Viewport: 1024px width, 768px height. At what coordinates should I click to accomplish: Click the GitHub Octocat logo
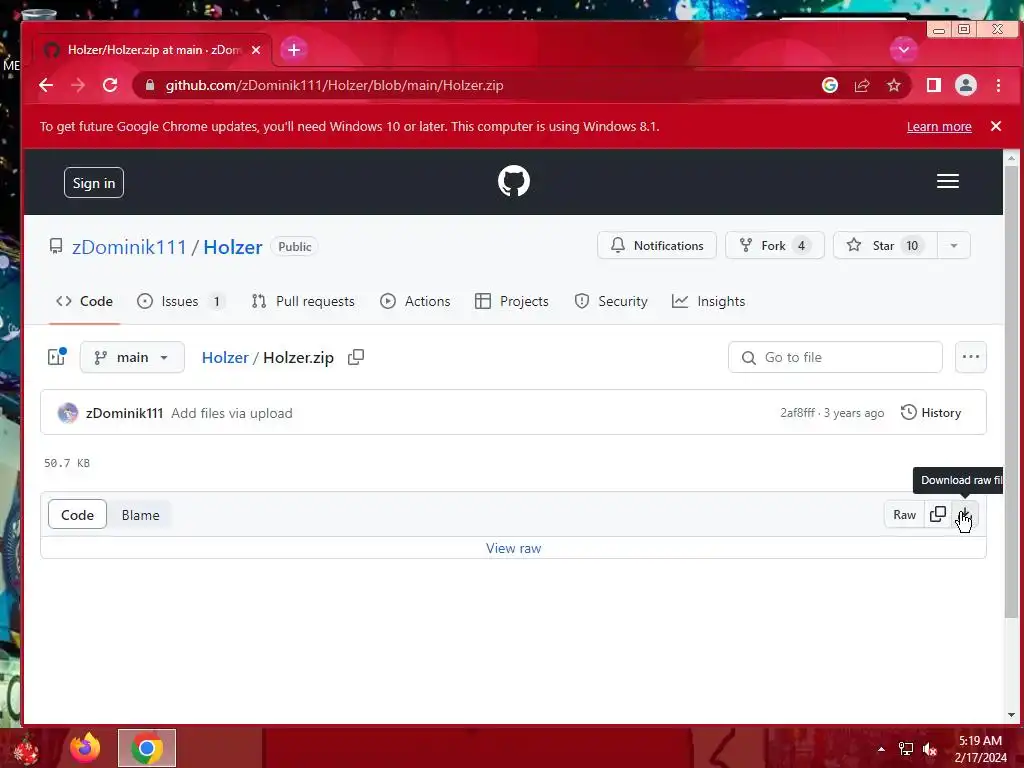pos(513,181)
